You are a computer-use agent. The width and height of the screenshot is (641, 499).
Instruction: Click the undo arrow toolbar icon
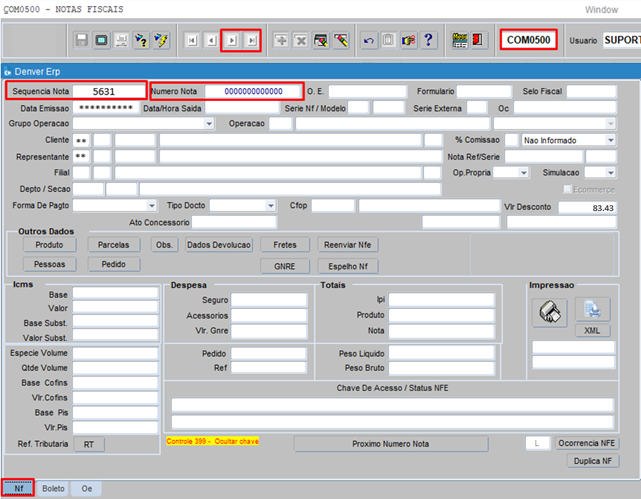[x=368, y=40]
